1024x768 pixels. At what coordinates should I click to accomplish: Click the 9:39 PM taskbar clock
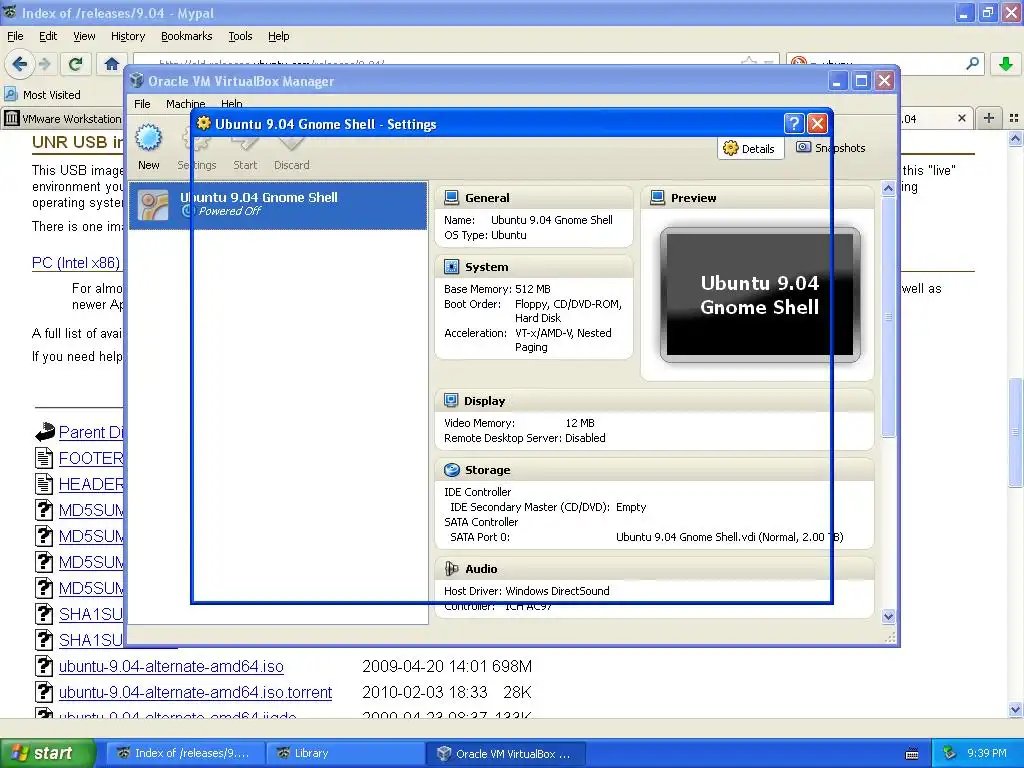pyautogui.click(x=987, y=753)
